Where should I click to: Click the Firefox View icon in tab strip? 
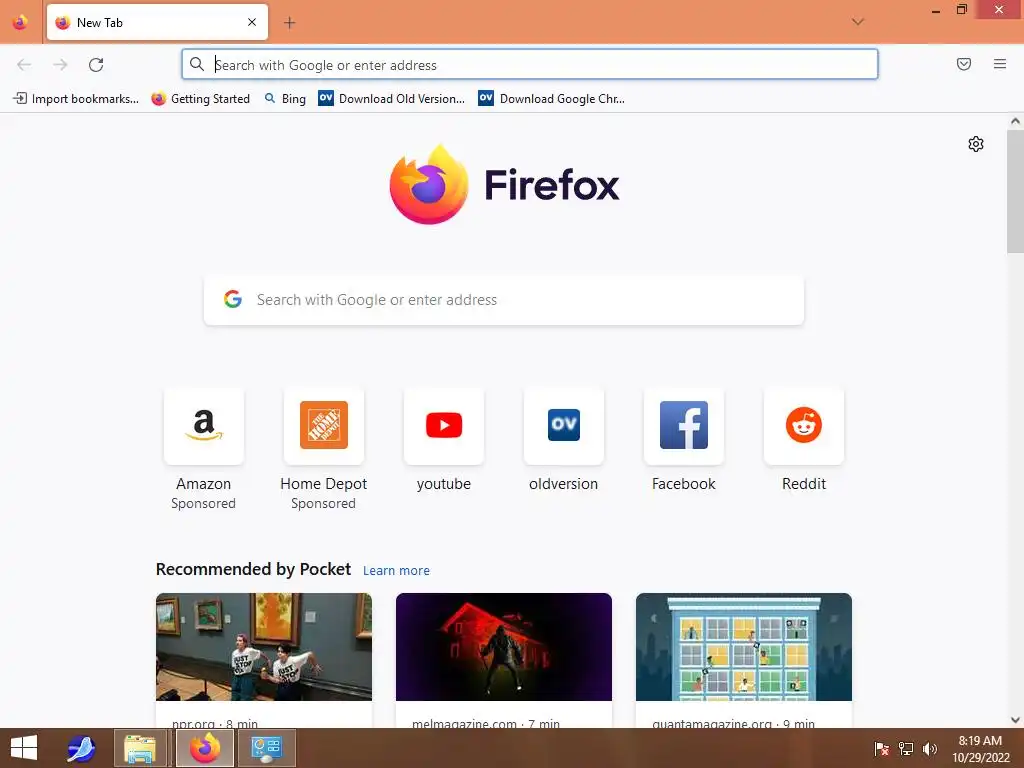point(20,22)
